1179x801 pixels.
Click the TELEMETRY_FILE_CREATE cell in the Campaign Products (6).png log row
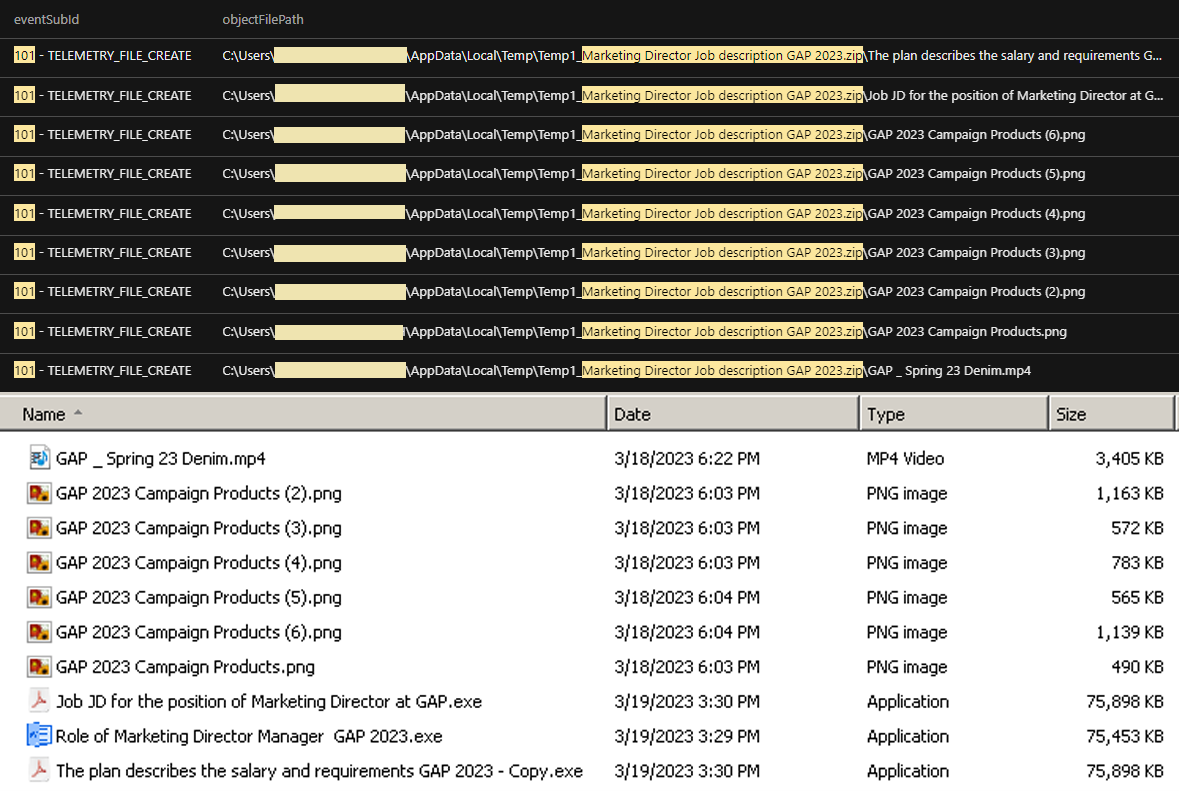click(102, 135)
